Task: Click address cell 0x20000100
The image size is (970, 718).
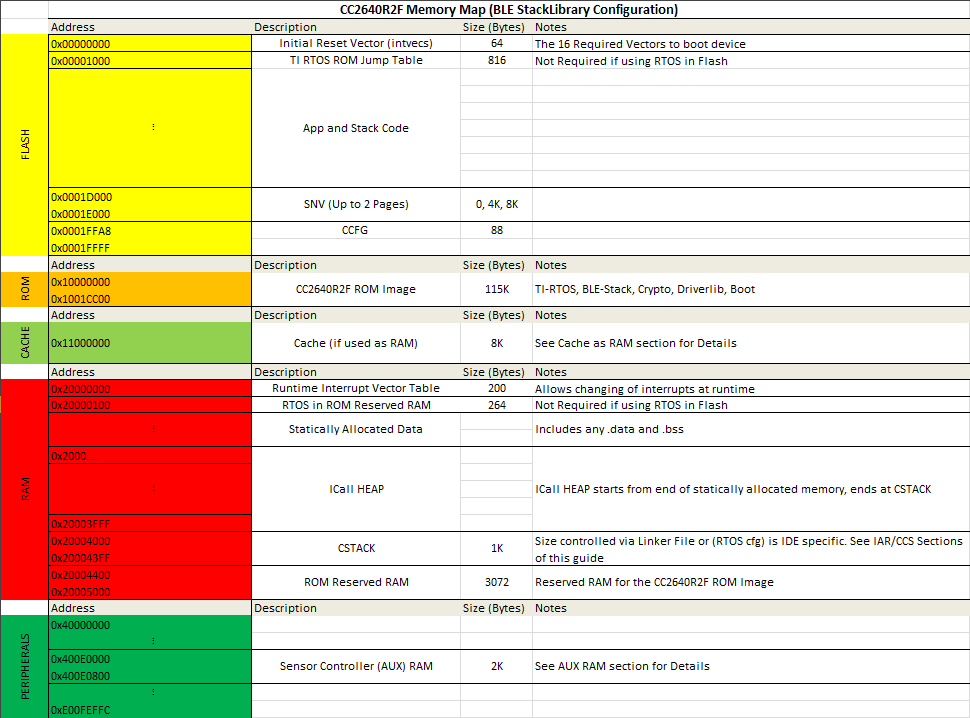Action: click(150, 405)
